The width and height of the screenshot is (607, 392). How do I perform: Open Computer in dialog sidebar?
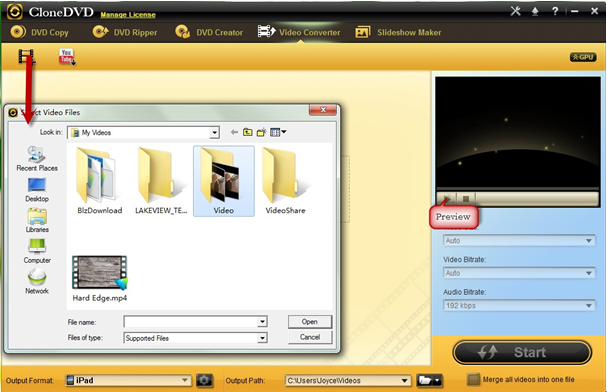point(37,251)
